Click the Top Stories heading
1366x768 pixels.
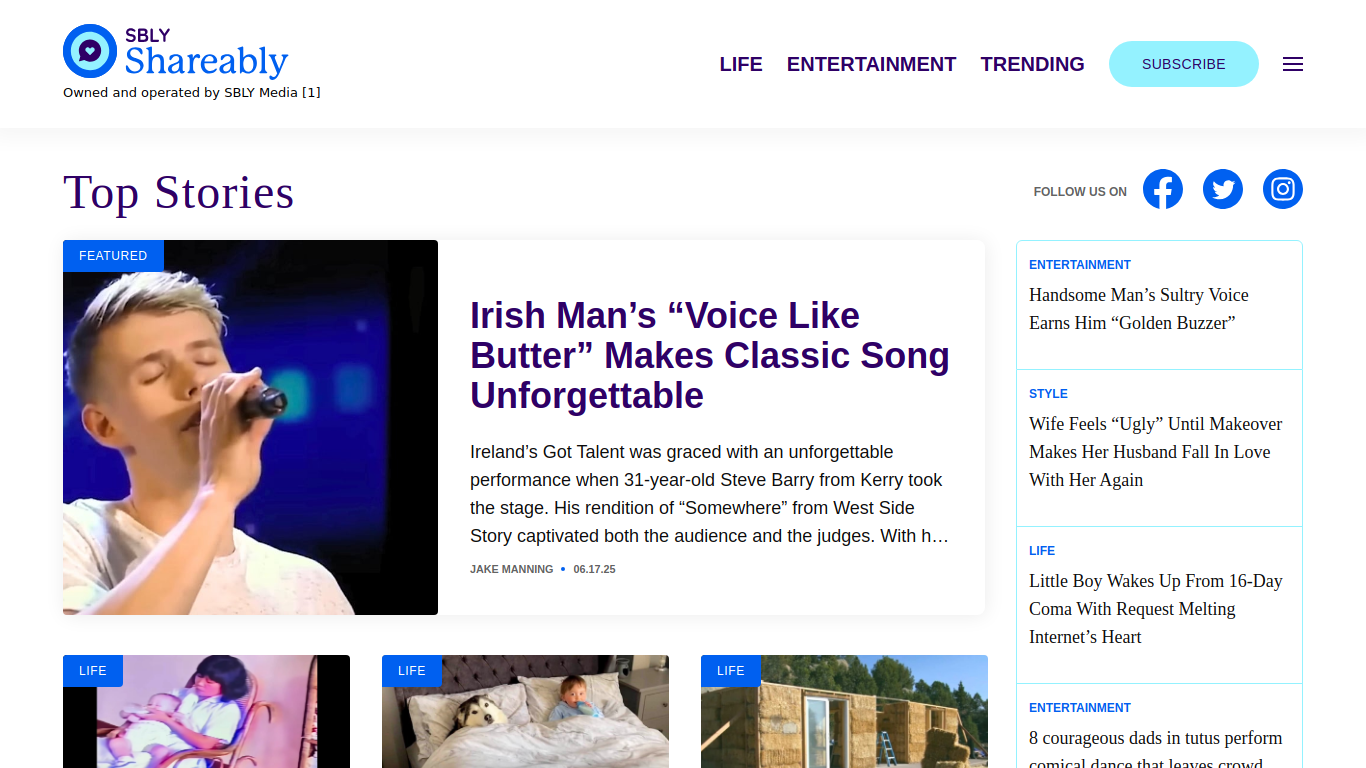click(179, 192)
